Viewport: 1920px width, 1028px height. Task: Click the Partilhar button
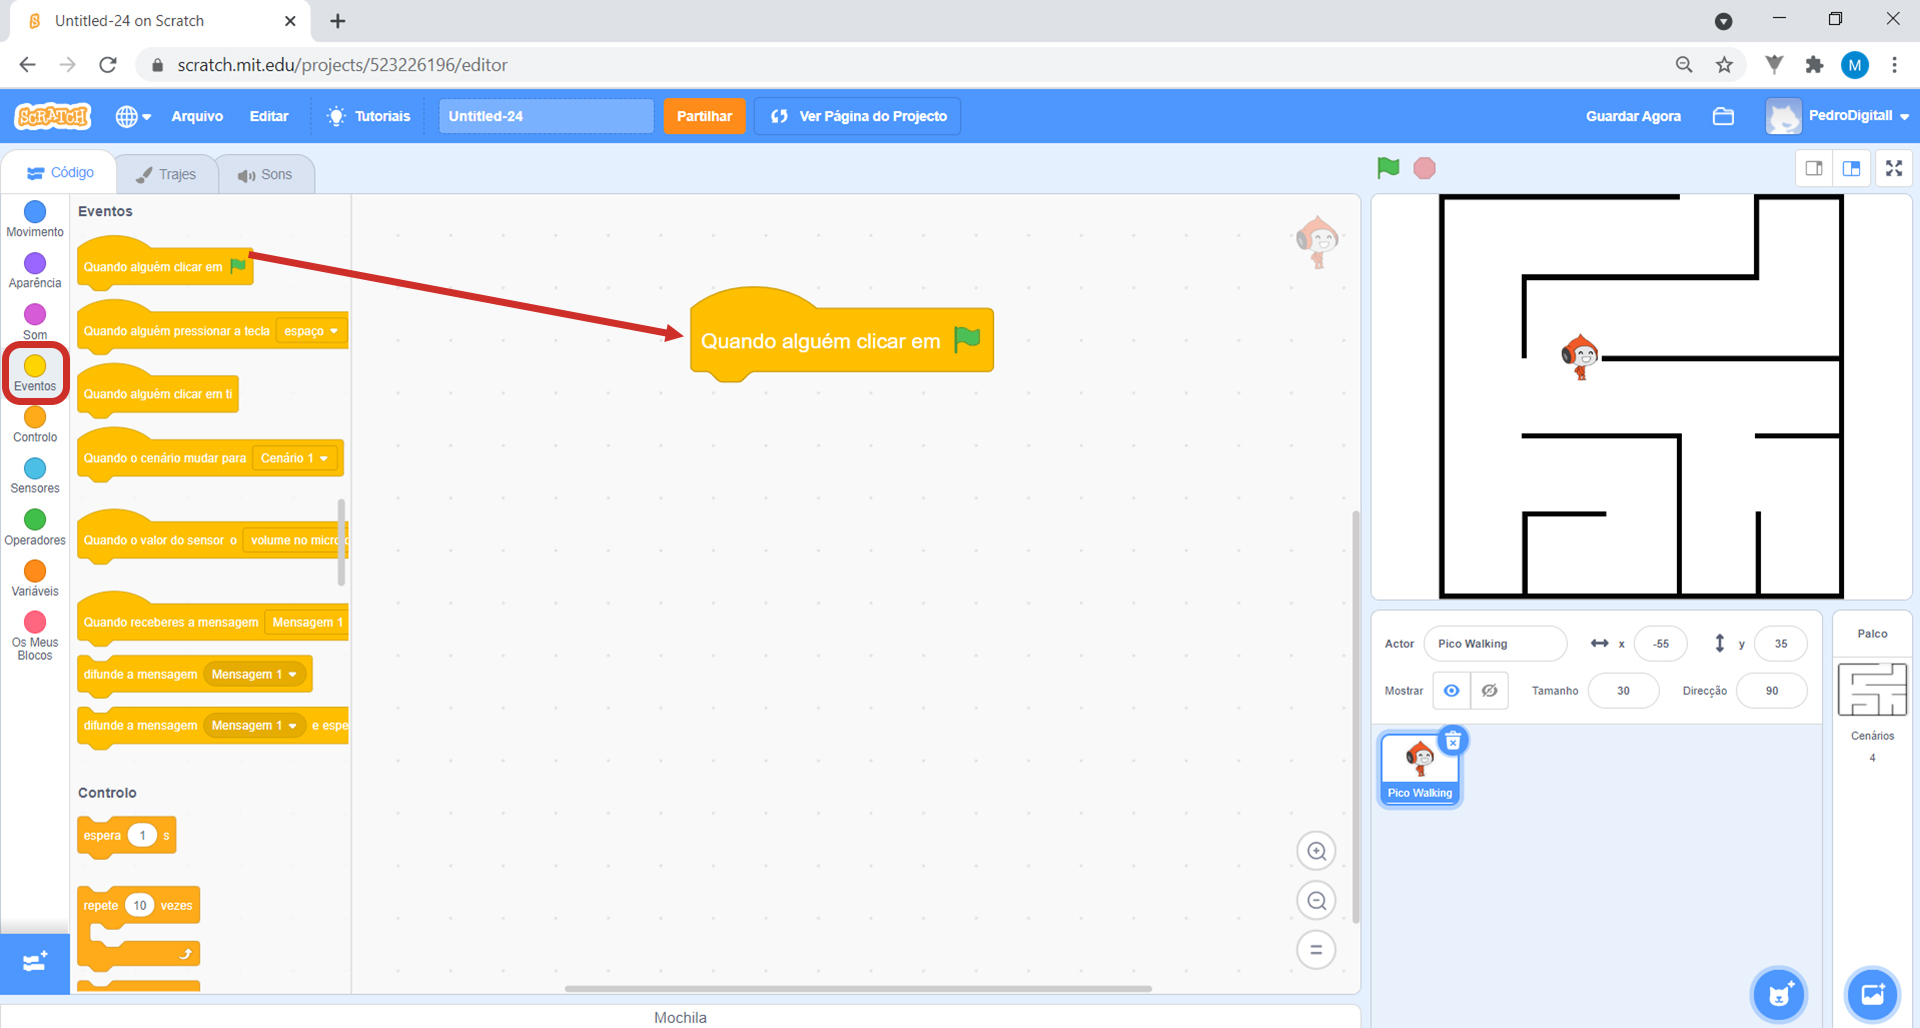tap(704, 116)
